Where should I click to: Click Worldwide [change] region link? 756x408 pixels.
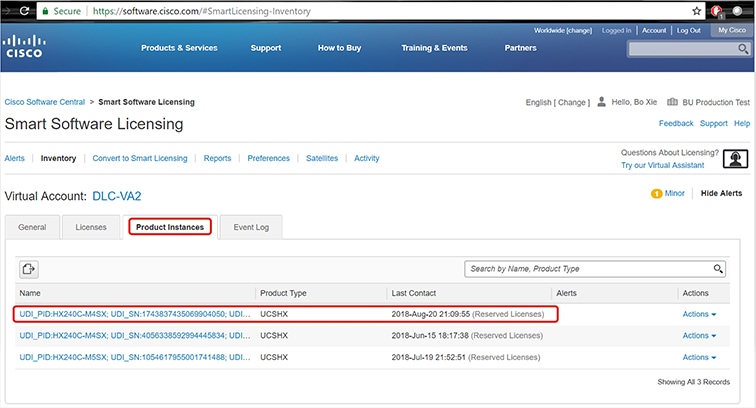[x=563, y=30]
